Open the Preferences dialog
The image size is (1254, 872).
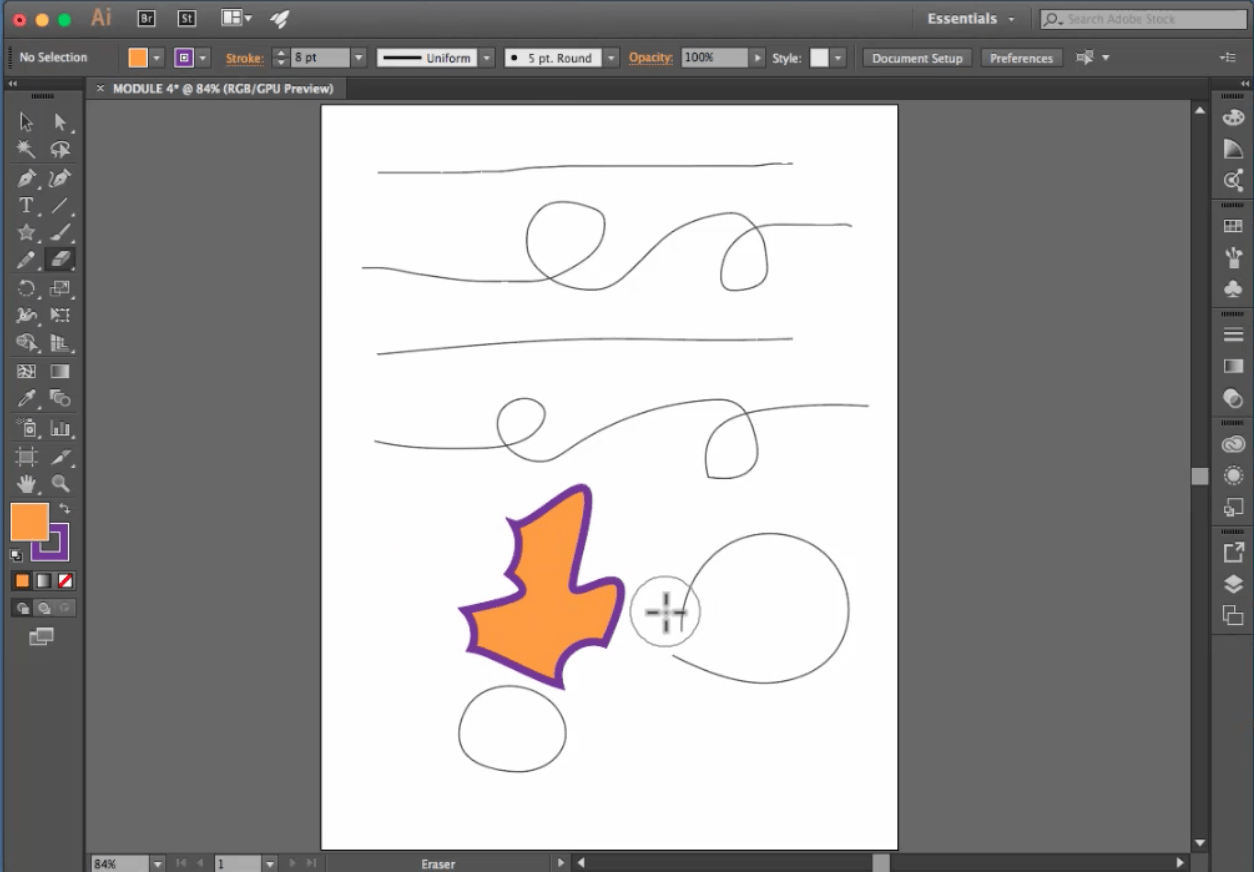[1021, 57]
